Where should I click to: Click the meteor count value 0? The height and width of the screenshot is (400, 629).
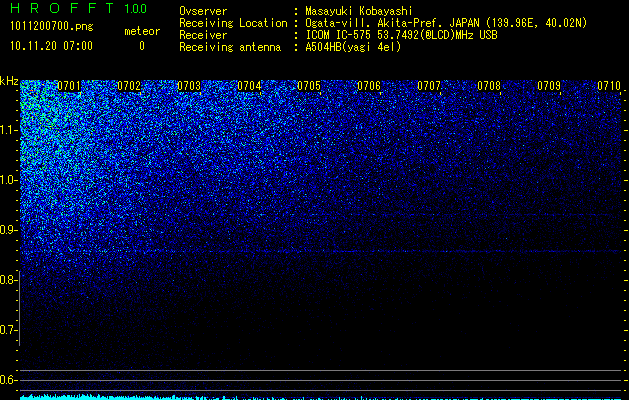coord(142,46)
